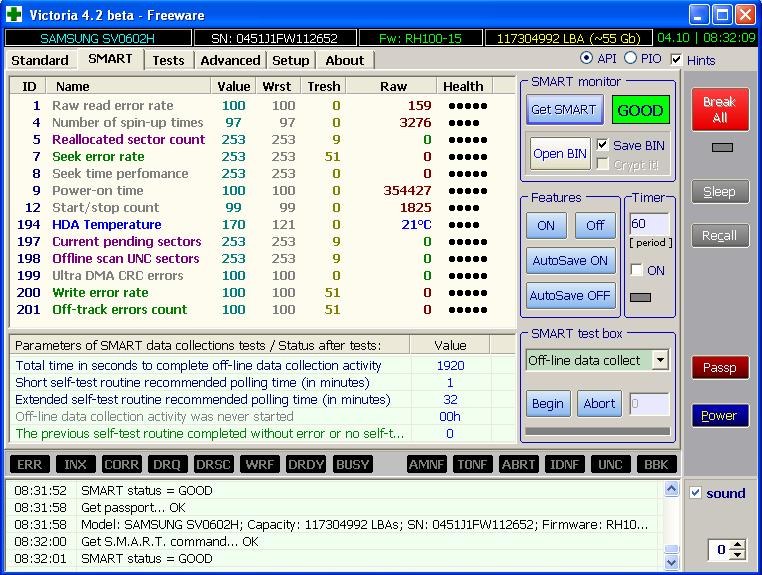Turn SMART features Off

point(595,226)
